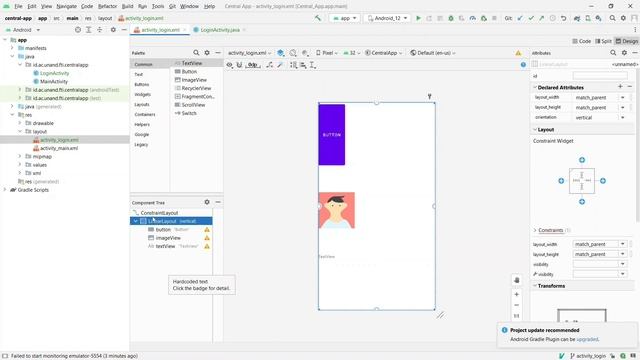Select Layouts category in Palette
Image resolution: width=640 pixels, height=360 pixels.
(142, 104)
